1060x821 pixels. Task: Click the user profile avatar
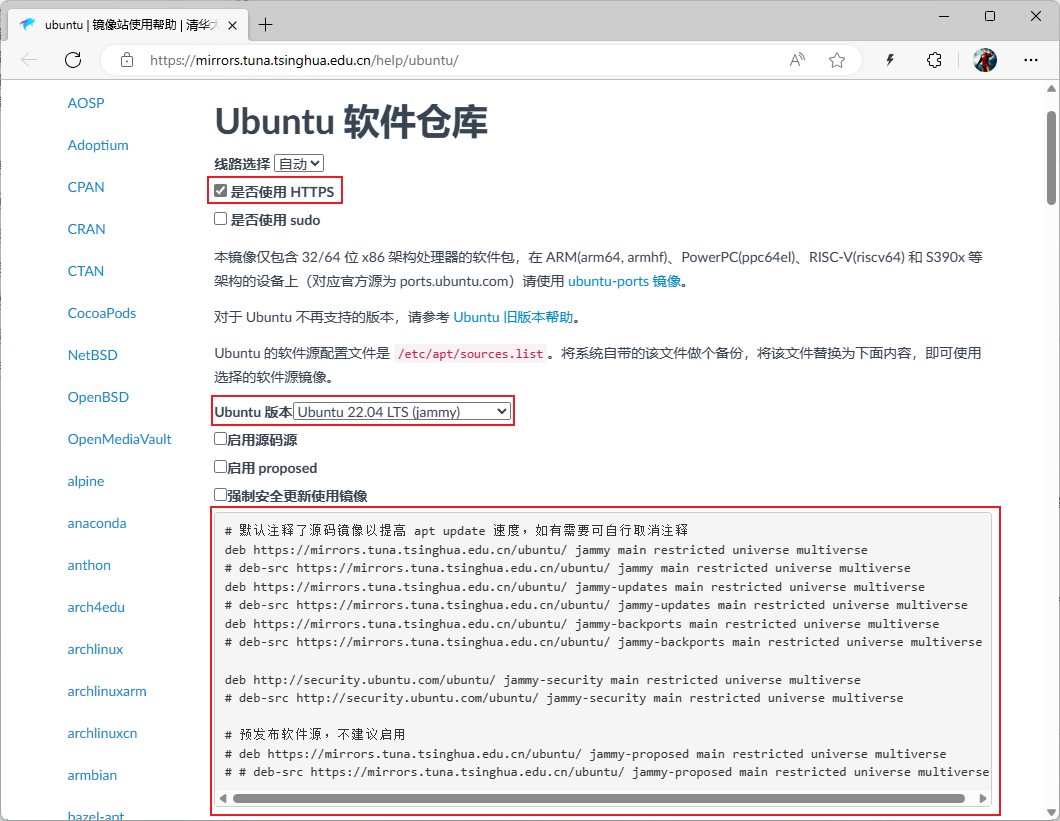[984, 60]
